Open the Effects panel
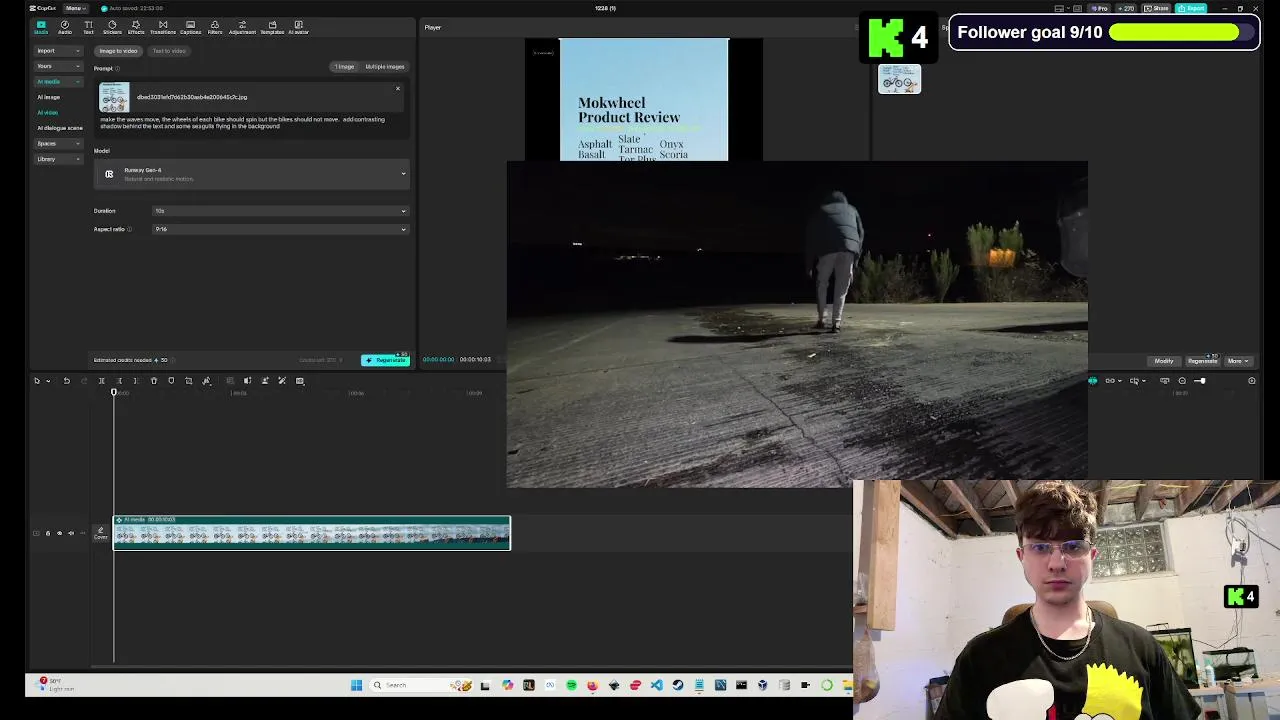The height and width of the screenshot is (720, 1280). (136, 27)
